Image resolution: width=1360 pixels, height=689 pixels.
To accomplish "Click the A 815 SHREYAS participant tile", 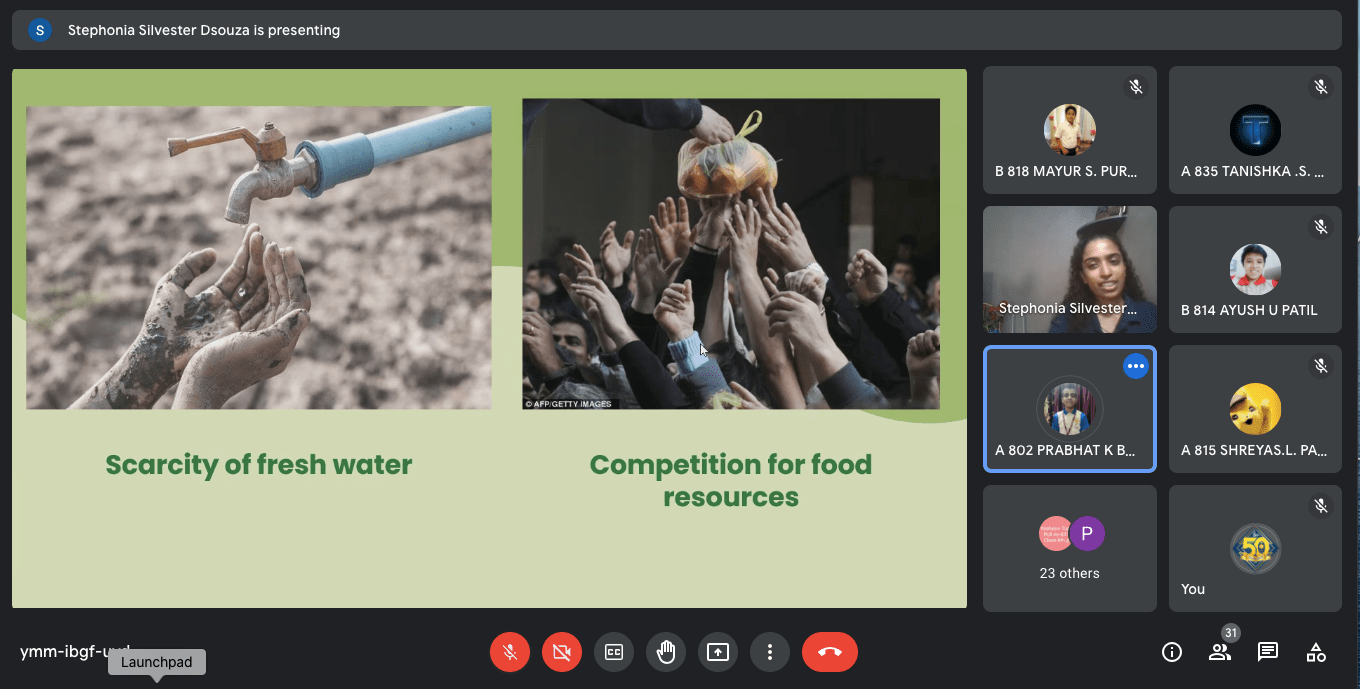I will [1255, 408].
